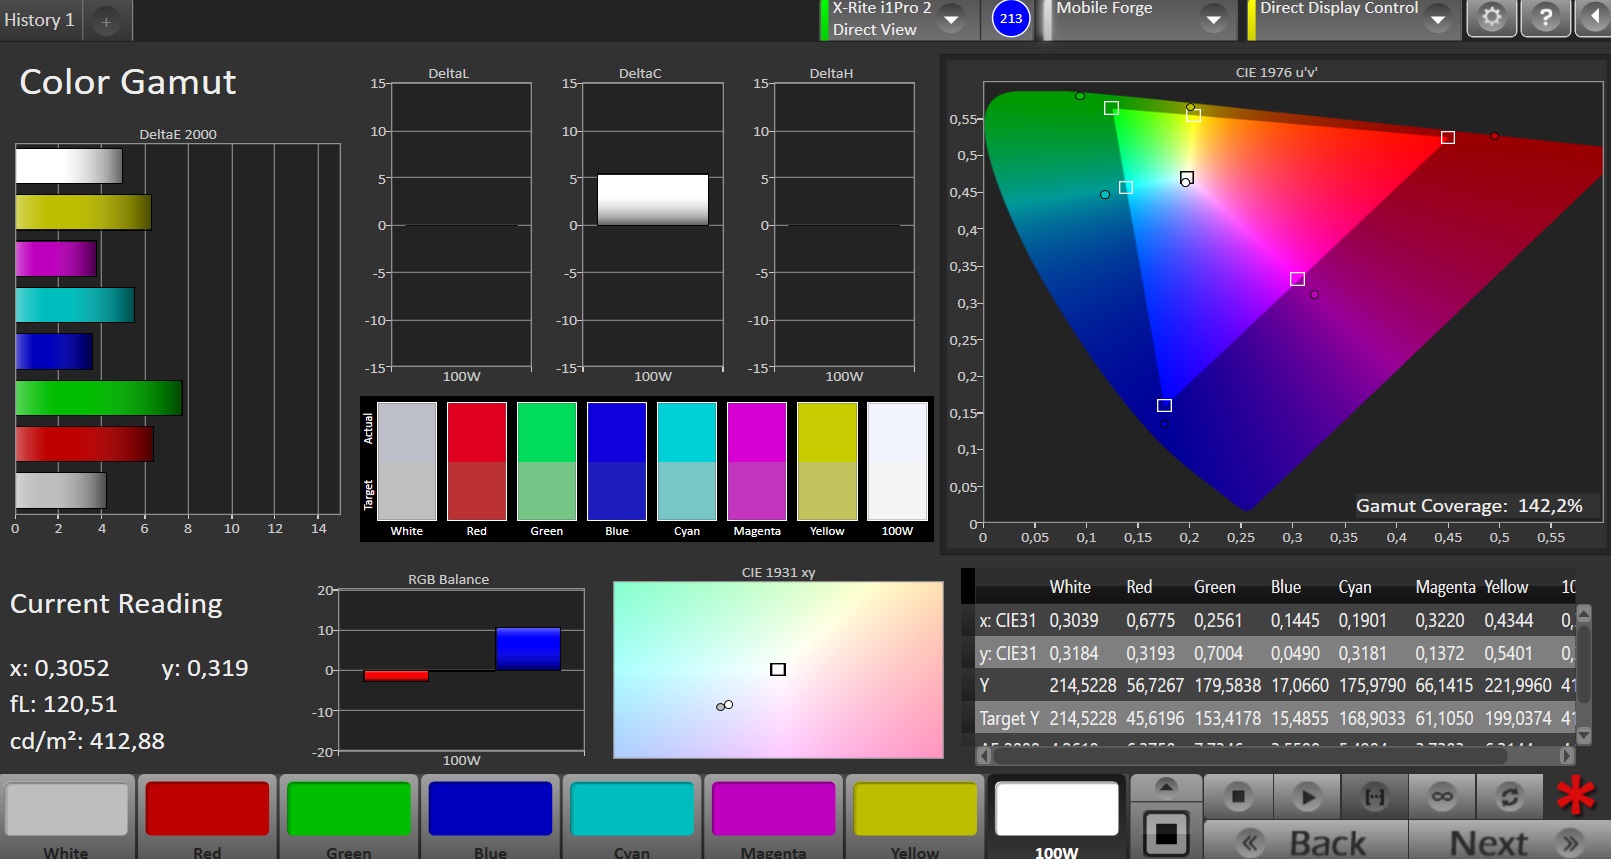Click the red asterisk icon
1611x859 pixels.
coord(1576,796)
